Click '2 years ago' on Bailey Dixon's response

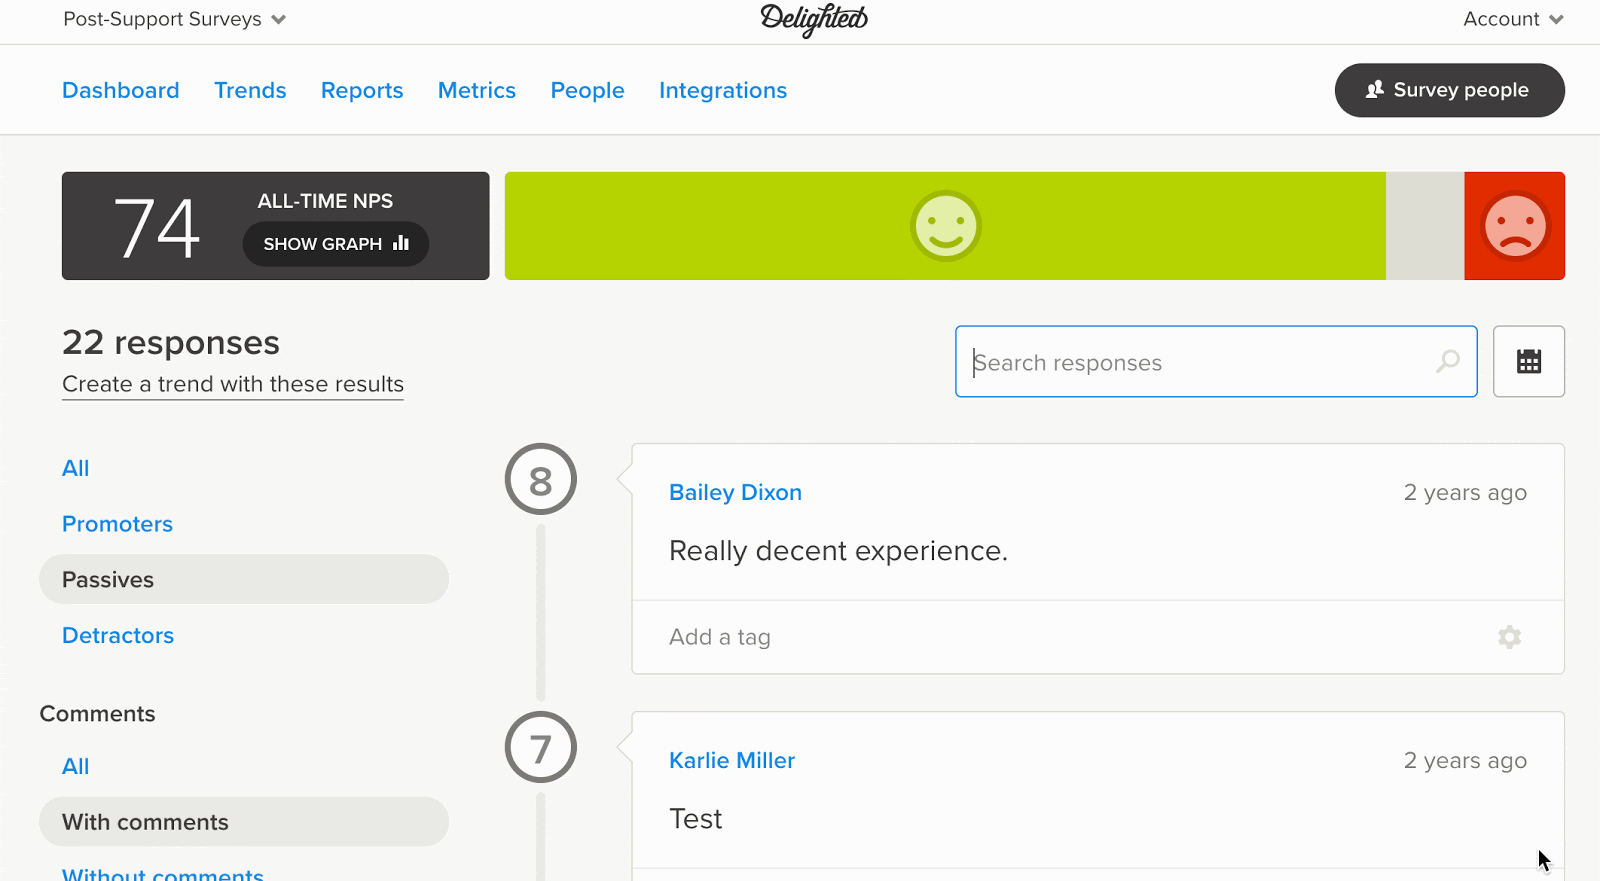1465,492
